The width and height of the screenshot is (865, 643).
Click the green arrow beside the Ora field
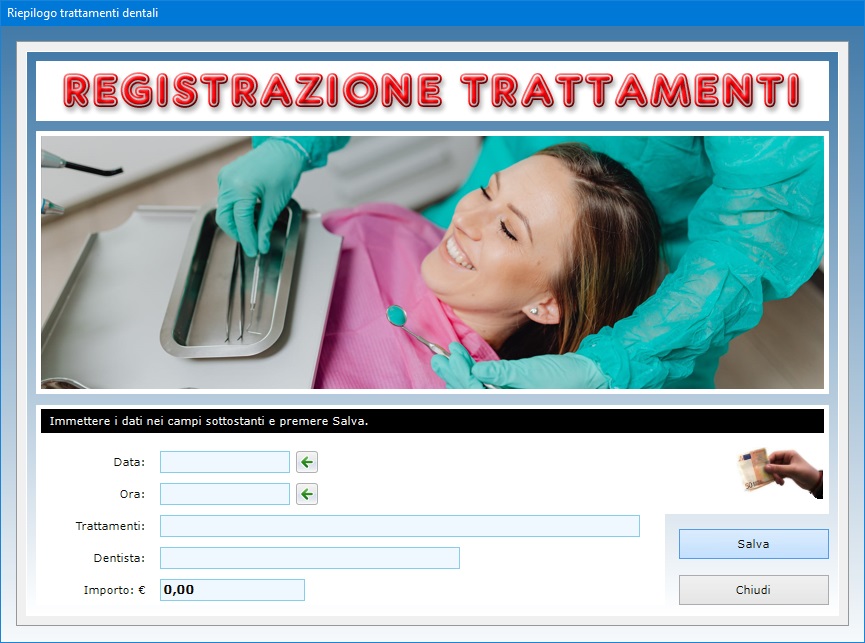[307, 494]
